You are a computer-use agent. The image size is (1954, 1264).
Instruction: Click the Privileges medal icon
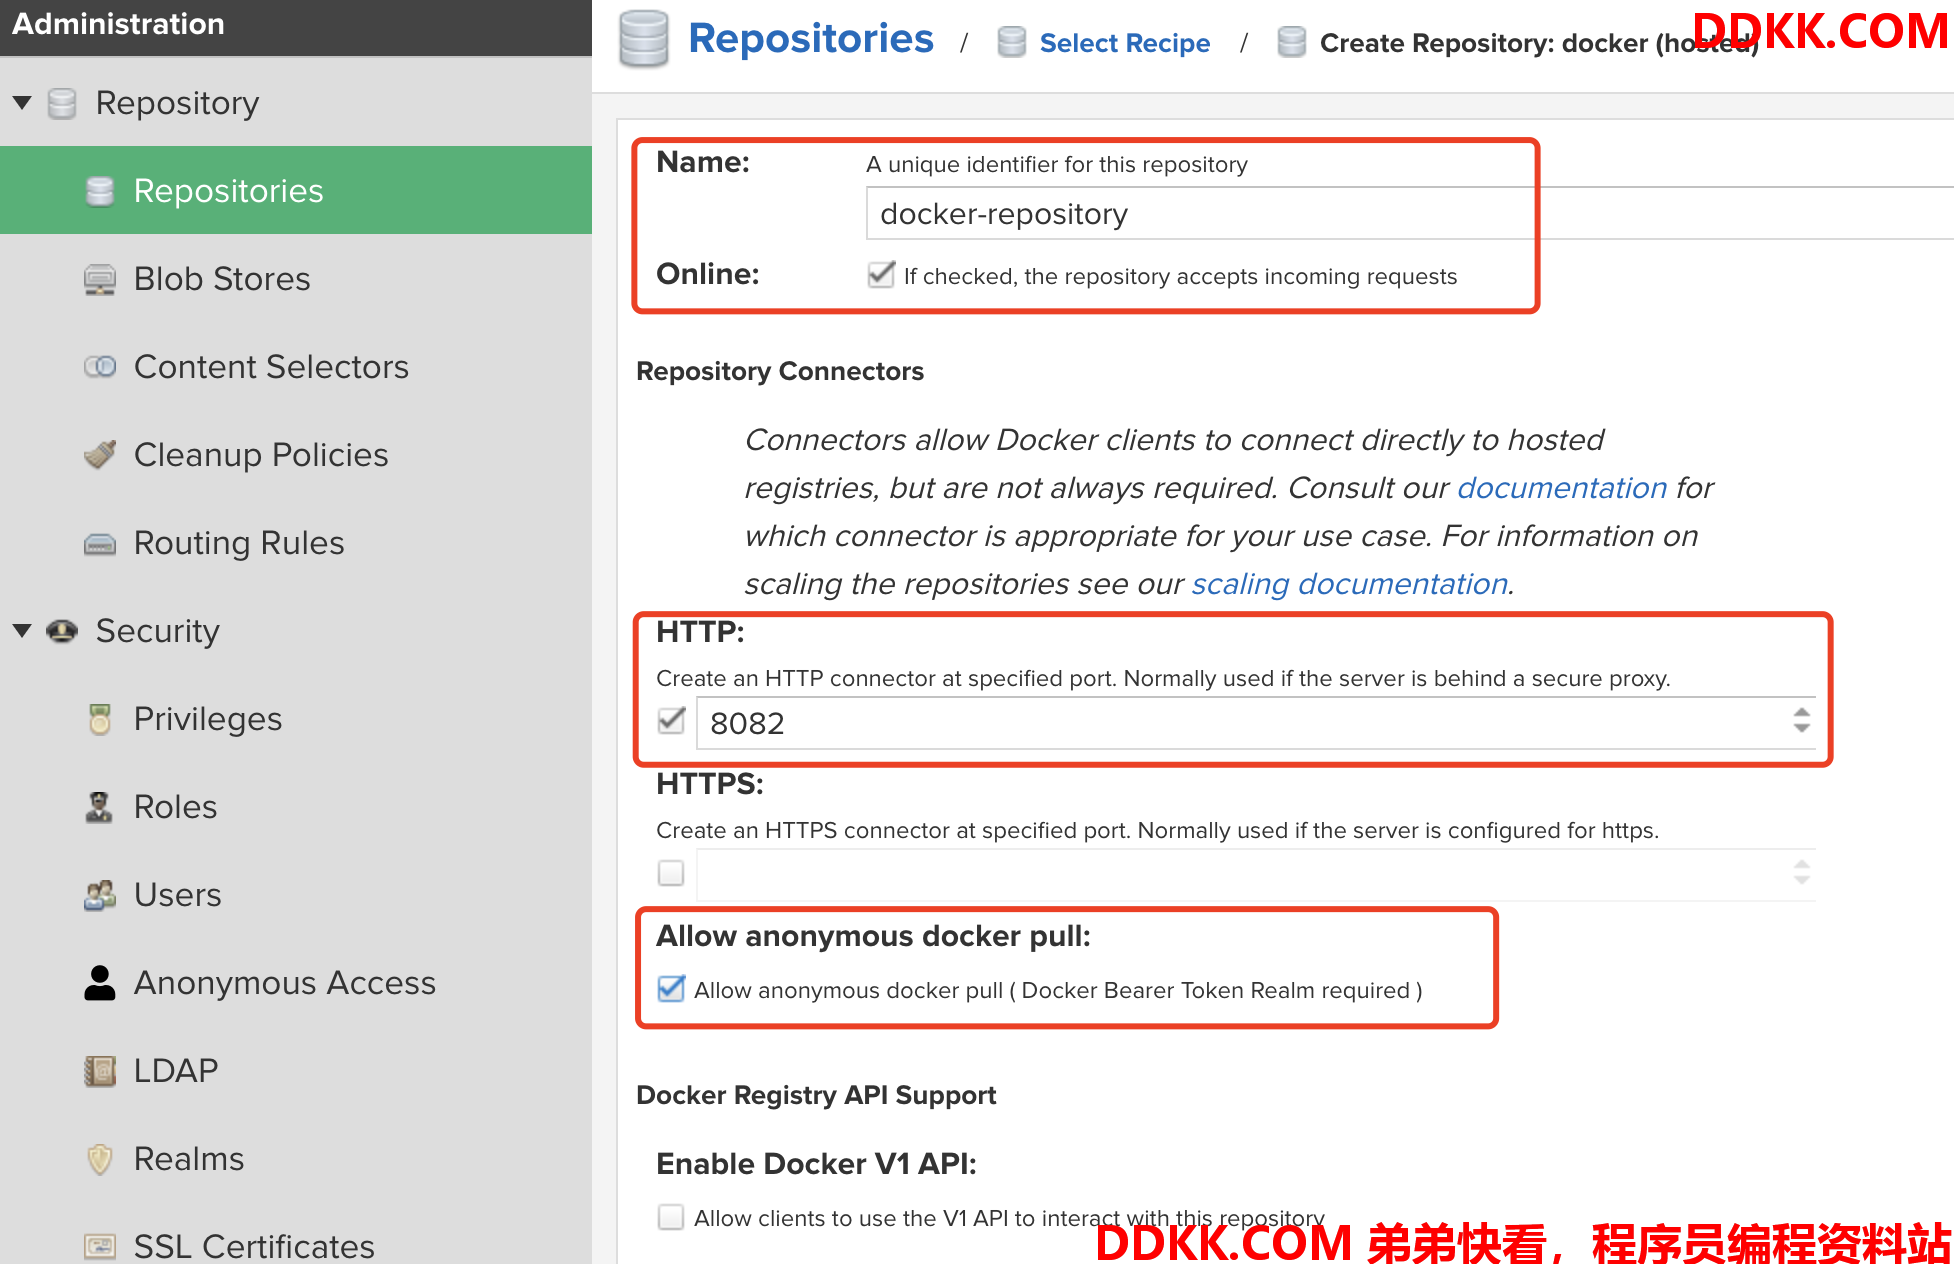pyautogui.click(x=100, y=719)
